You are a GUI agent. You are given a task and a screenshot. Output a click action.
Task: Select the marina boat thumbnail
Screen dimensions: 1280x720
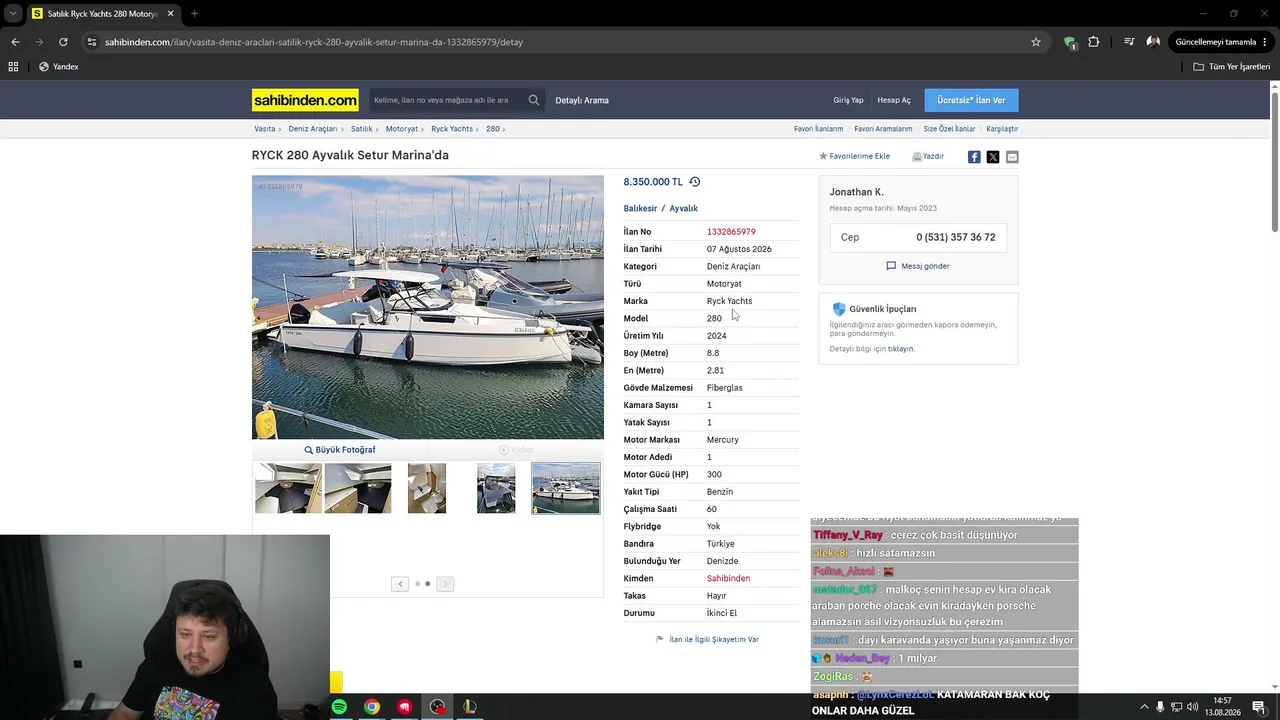coord(566,488)
